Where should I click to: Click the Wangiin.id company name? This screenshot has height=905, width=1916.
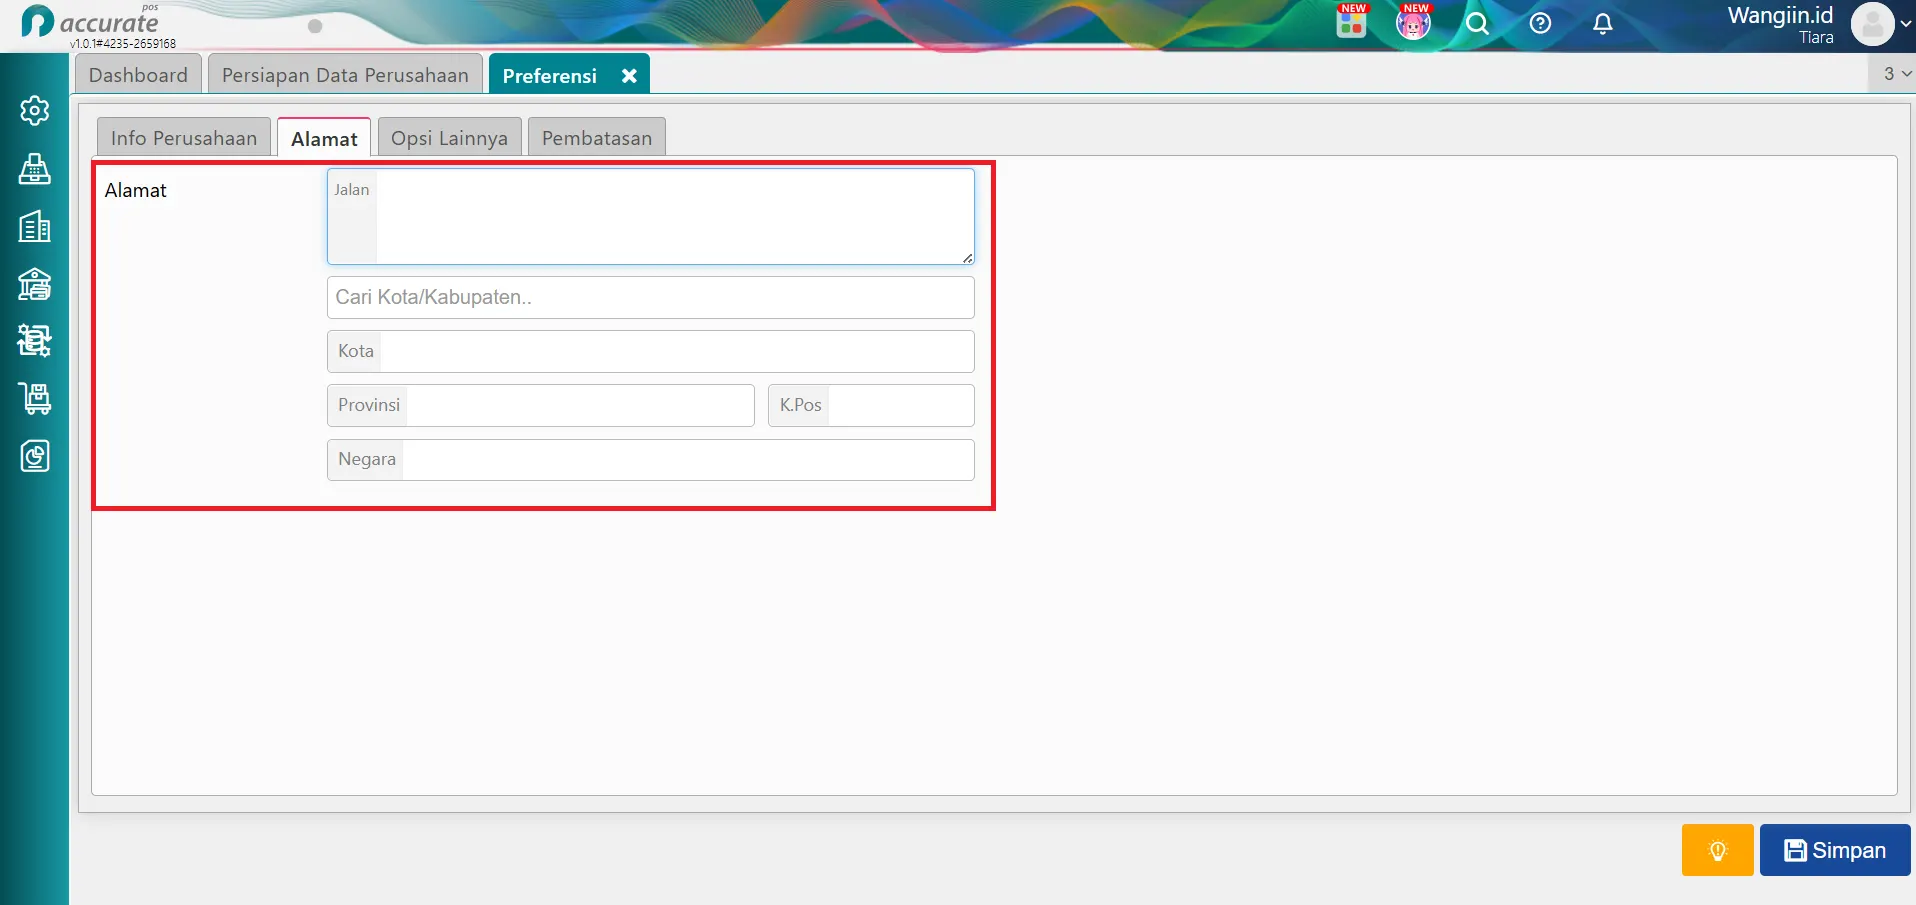pos(1780,15)
